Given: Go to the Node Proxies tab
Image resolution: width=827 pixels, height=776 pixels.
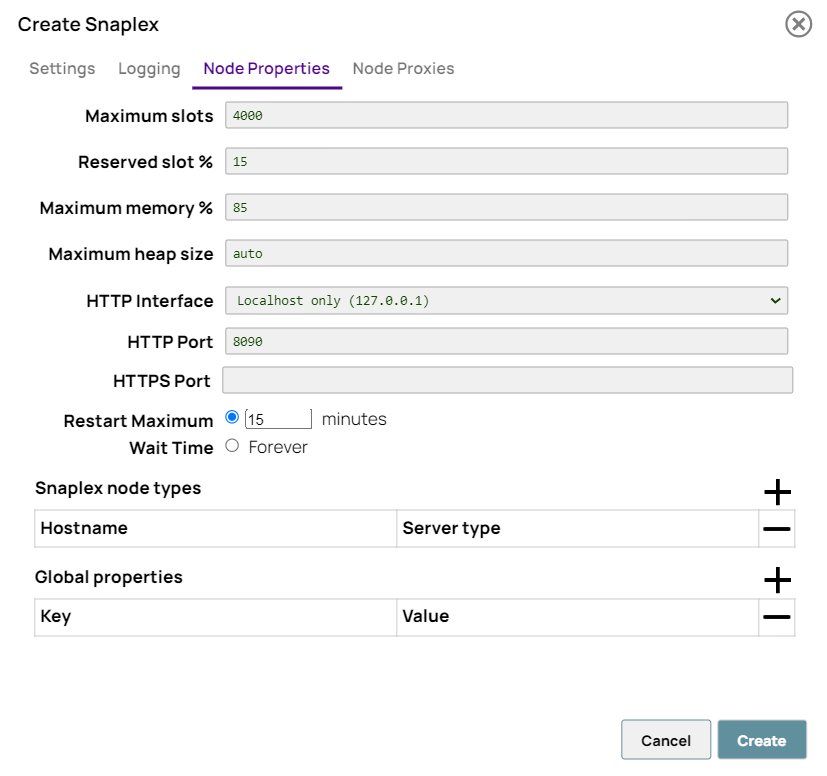Looking at the screenshot, I should (x=403, y=69).
